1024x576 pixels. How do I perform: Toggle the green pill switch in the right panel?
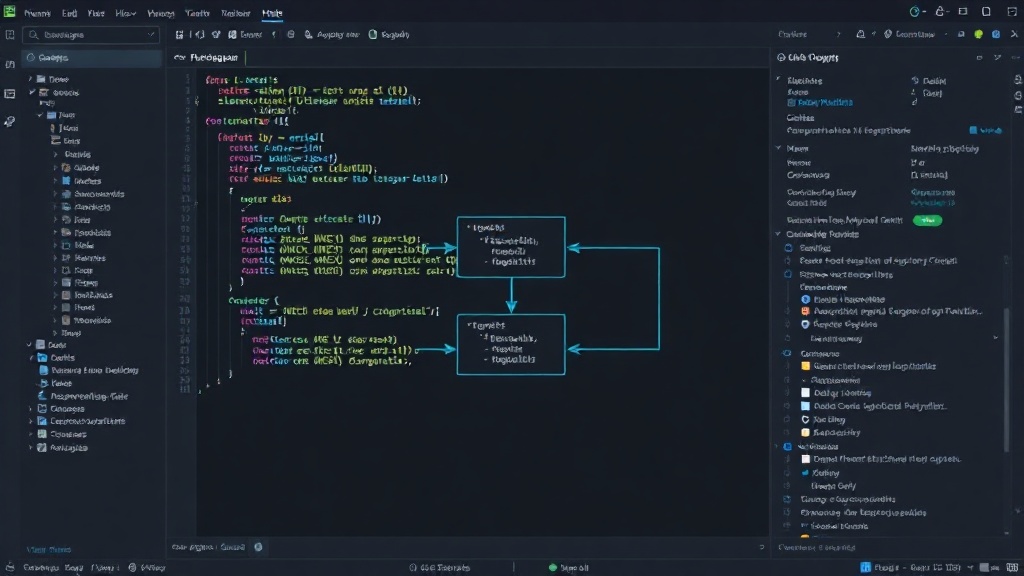point(927,220)
